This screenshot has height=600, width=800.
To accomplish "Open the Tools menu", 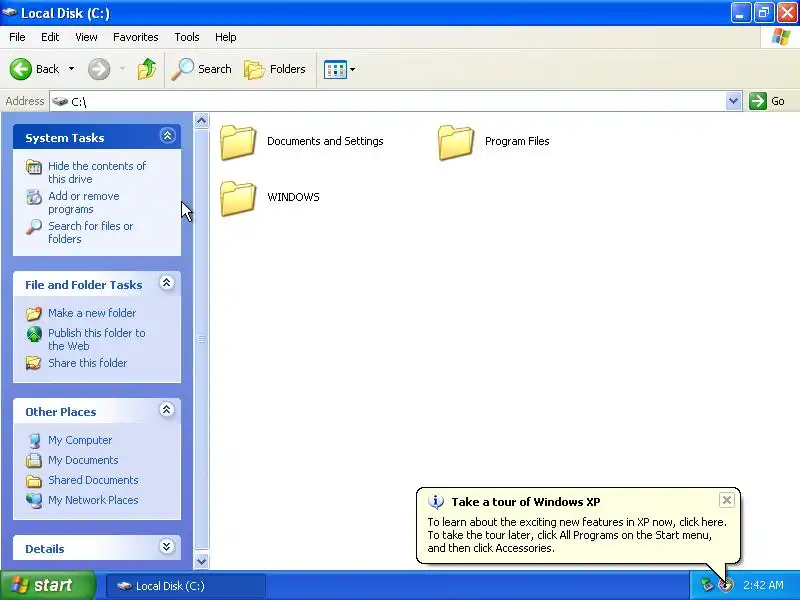I will pos(187,37).
